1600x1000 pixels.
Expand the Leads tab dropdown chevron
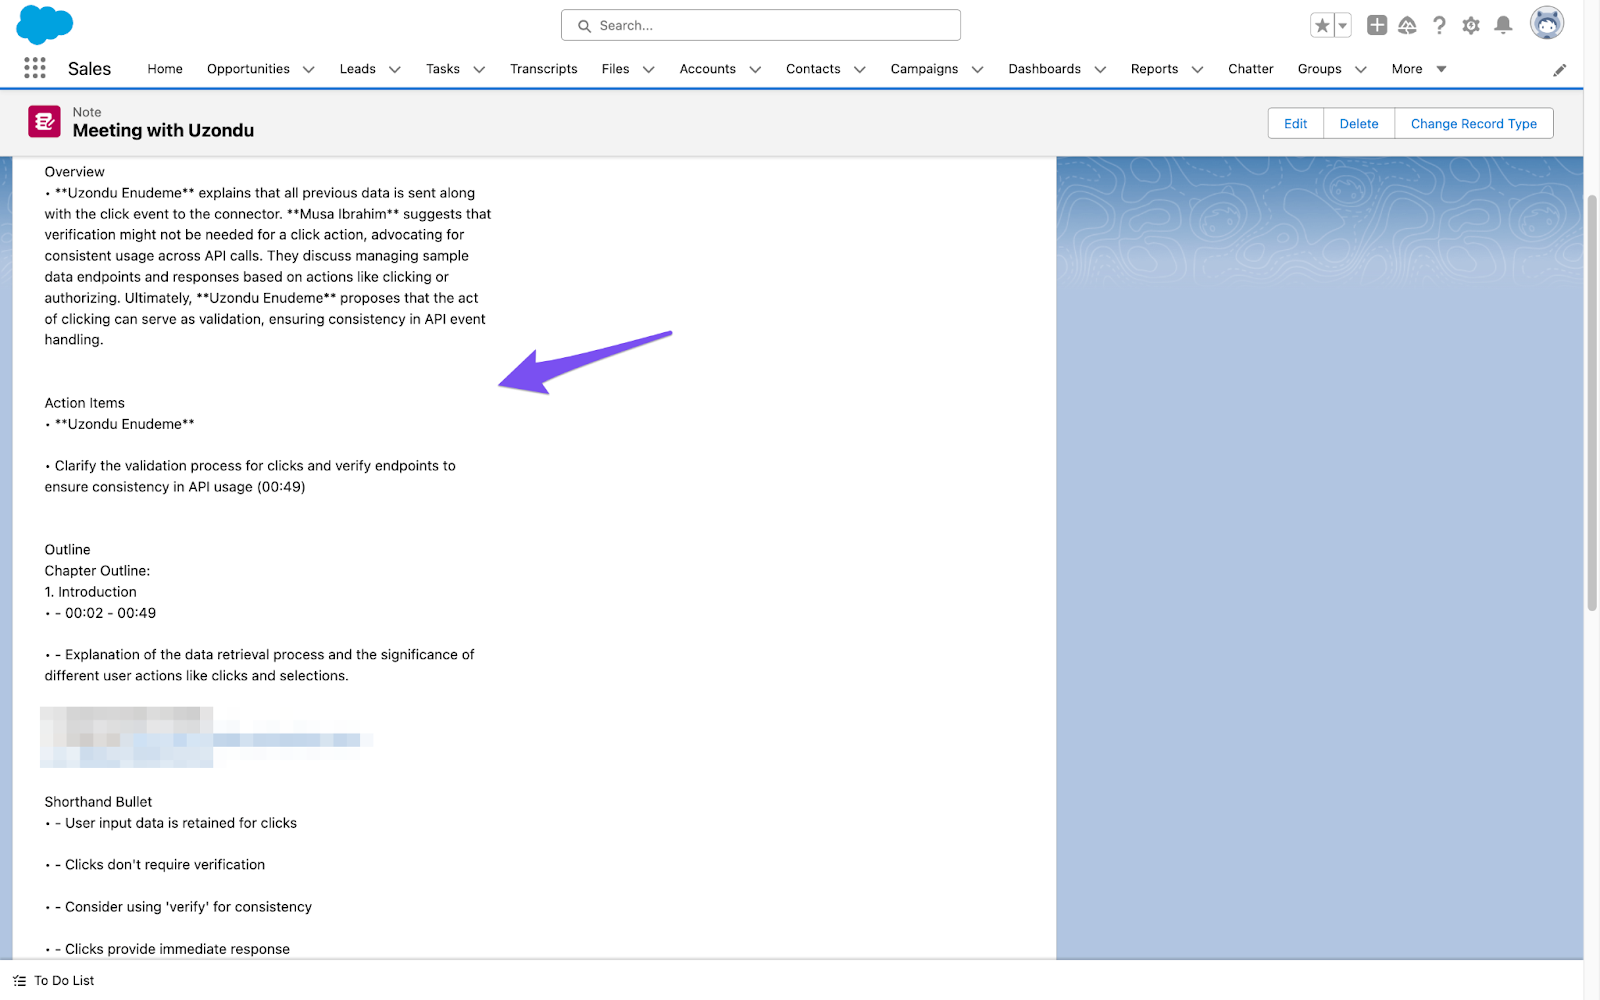click(x=395, y=70)
